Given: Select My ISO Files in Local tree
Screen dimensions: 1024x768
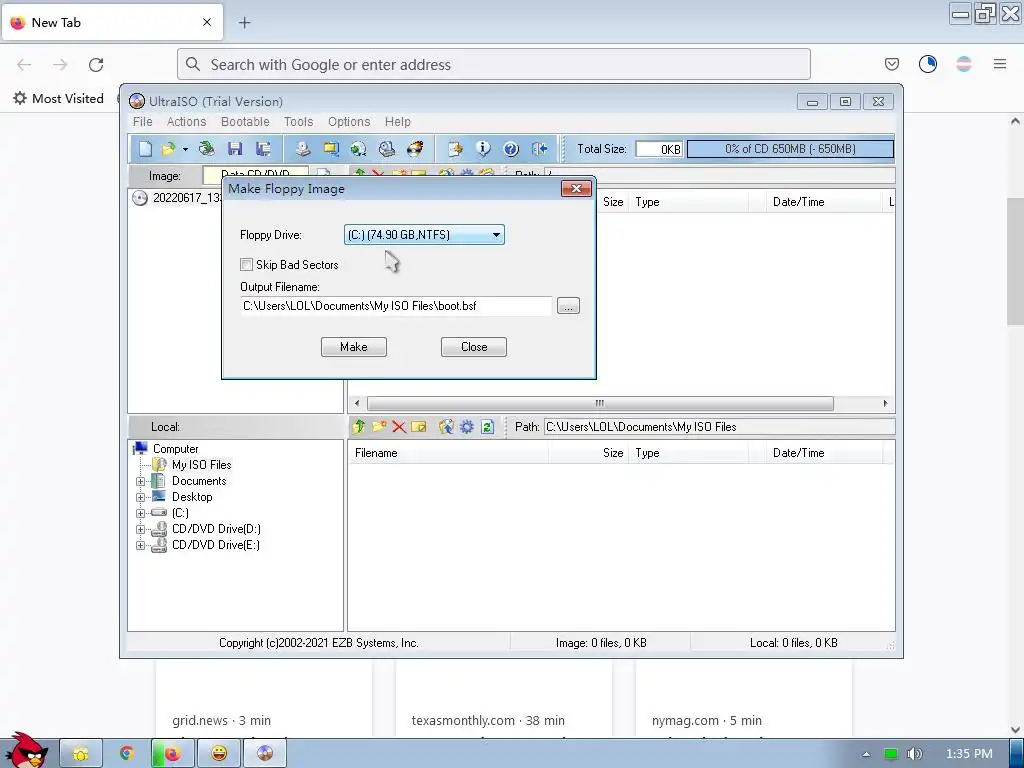Looking at the screenshot, I should click(201, 465).
